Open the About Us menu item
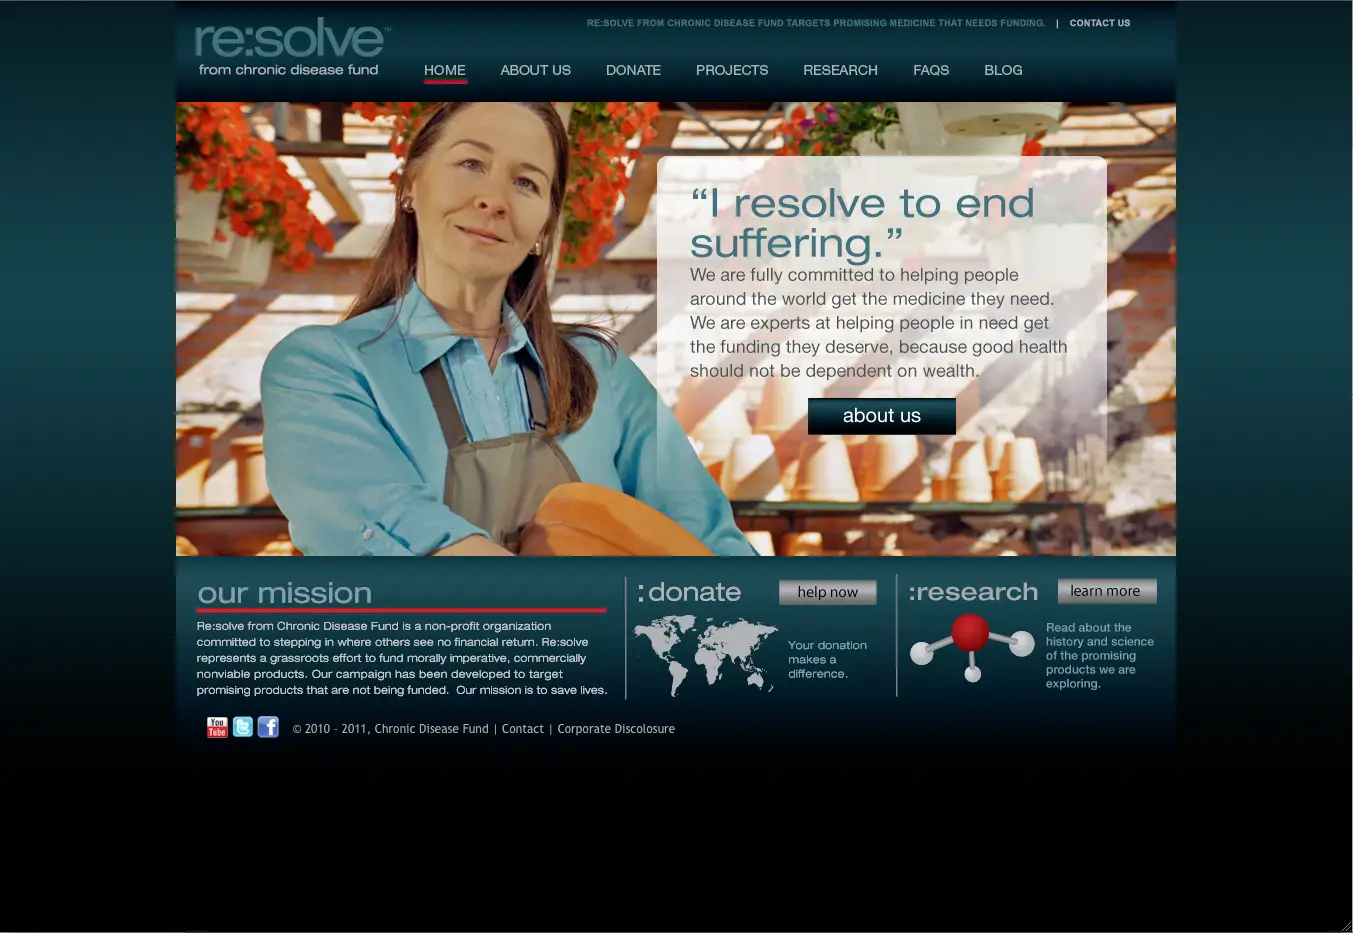Screen dimensions: 1353x933 point(535,70)
